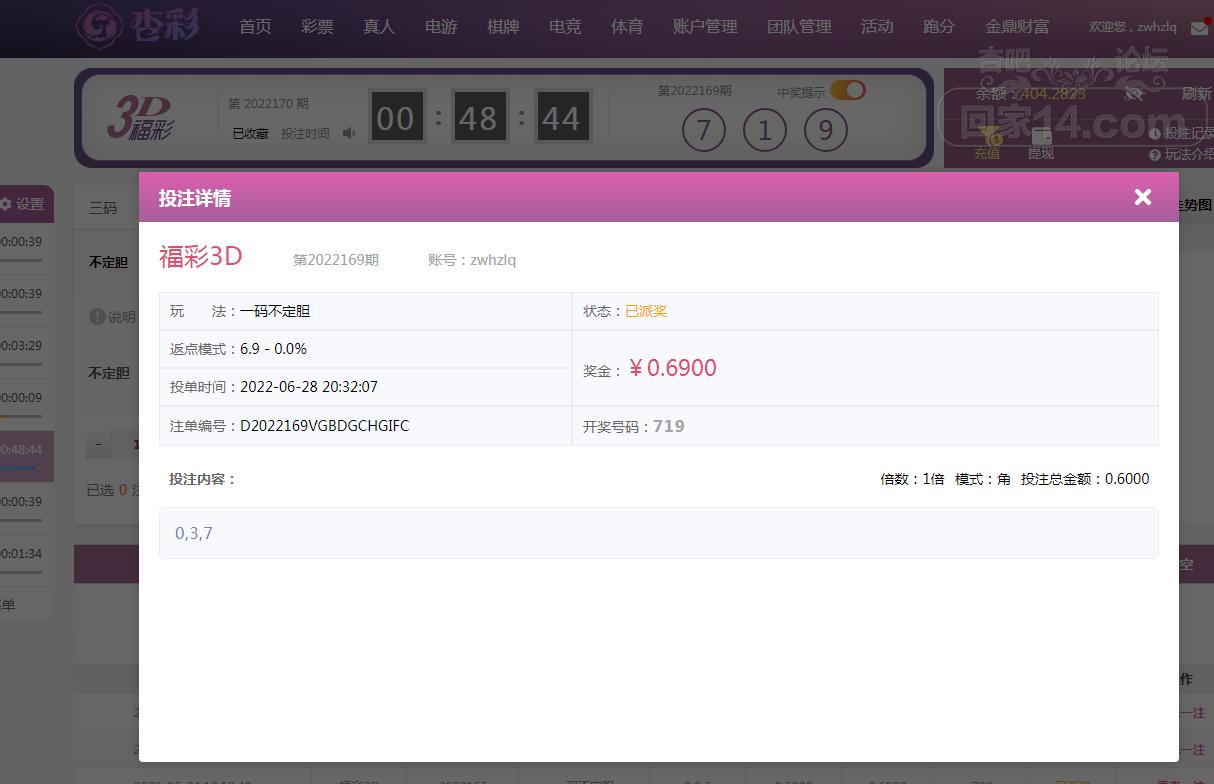Open the 彩票 menu item

click(x=317, y=27)
